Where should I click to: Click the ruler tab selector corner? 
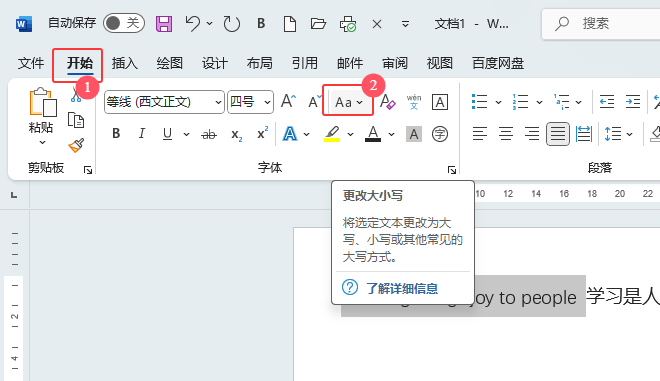click(14, 195)
